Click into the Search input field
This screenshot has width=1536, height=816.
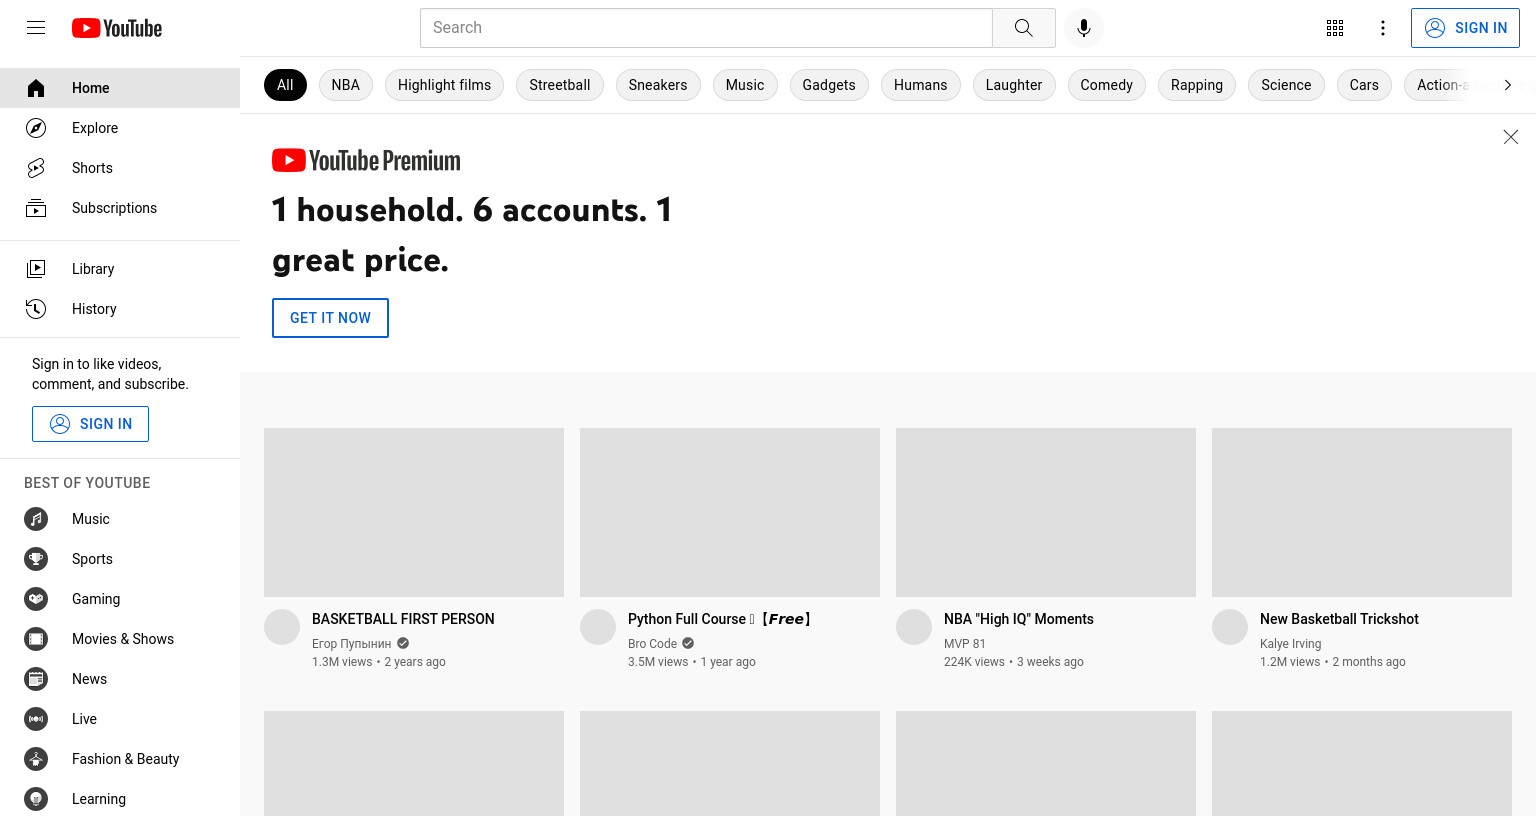706,28
